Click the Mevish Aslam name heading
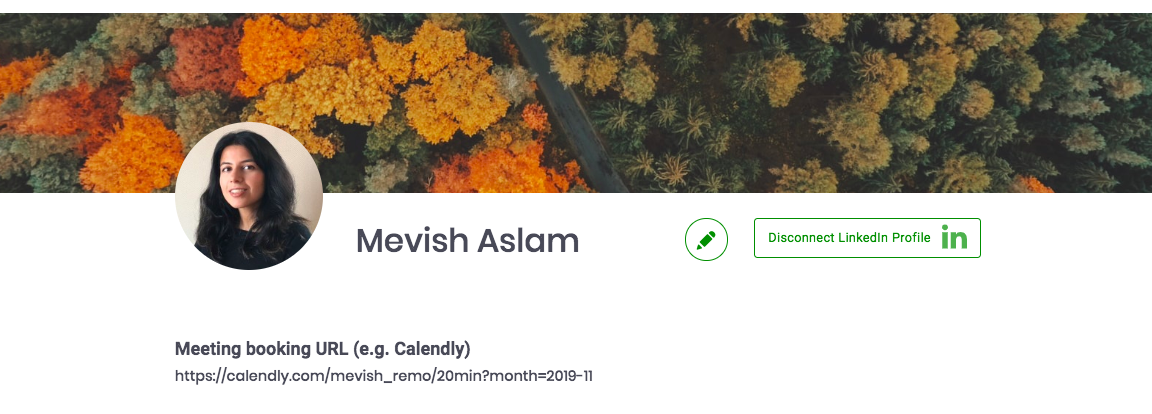 tap(467, 241)
